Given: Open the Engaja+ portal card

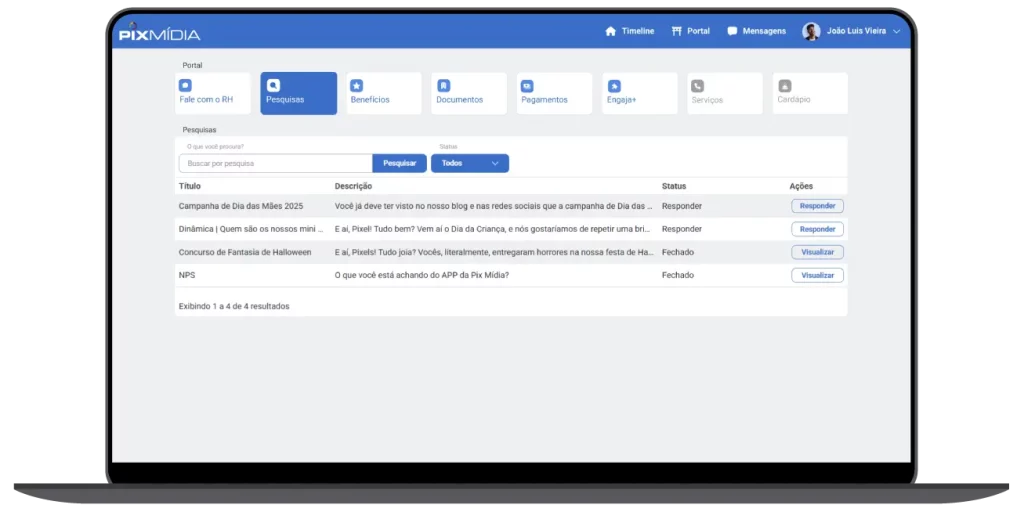Looking at the screenshot, I should tap(639, 93).
